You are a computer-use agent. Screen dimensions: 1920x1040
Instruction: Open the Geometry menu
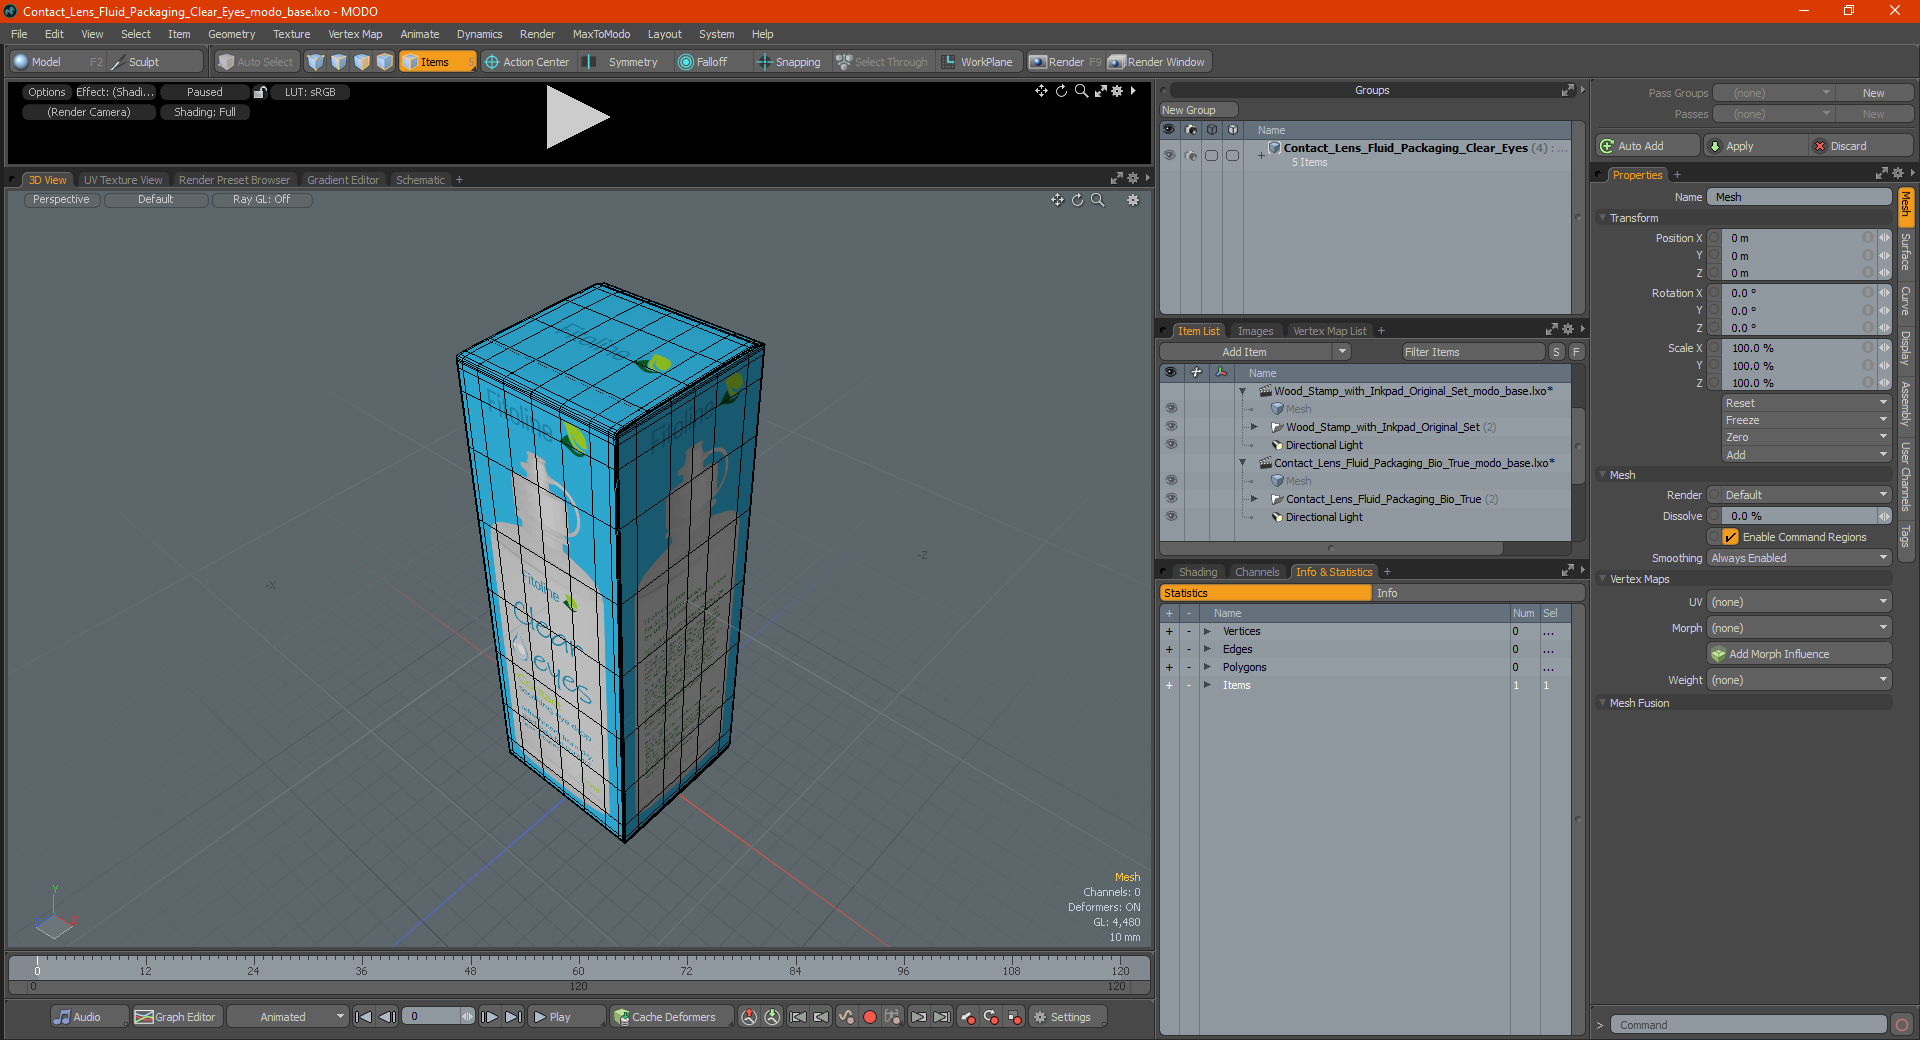coord(231,34)
